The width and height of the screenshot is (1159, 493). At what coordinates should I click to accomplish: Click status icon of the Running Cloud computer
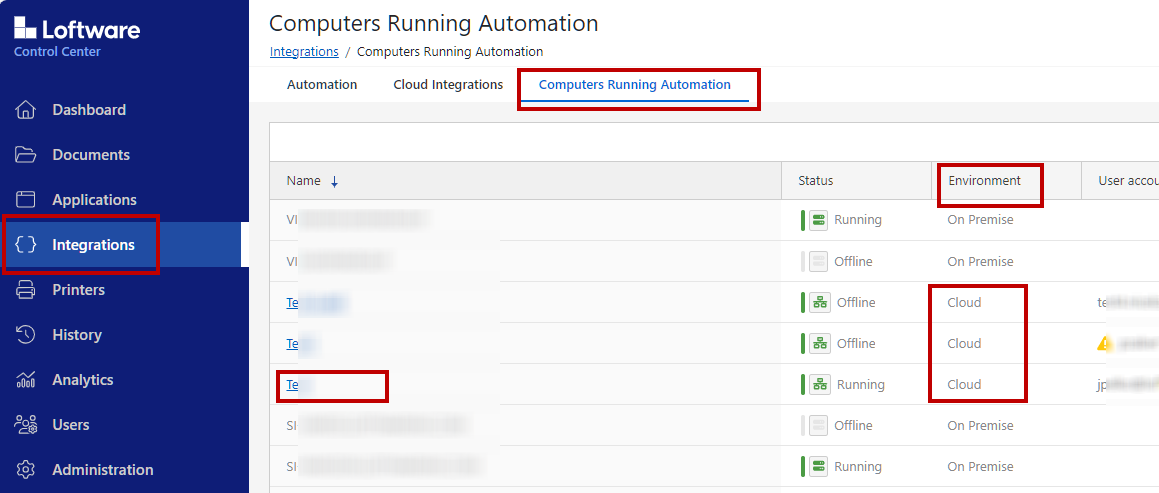818,384
